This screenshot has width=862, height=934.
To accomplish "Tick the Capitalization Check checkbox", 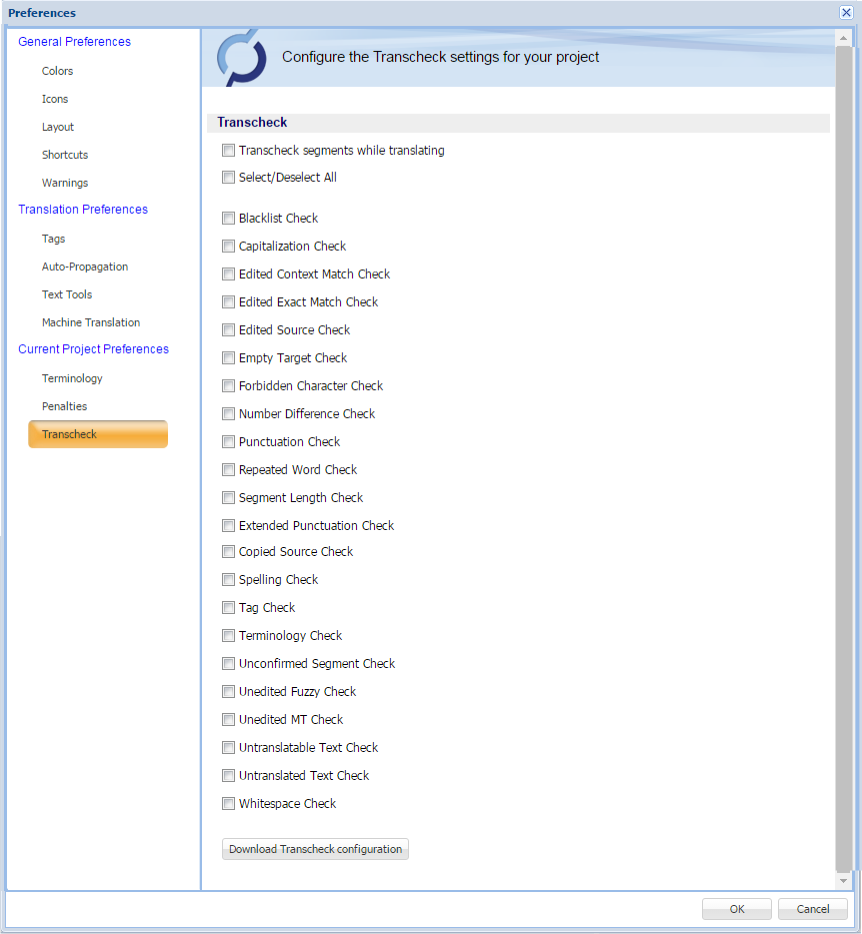I will [228, 246].
